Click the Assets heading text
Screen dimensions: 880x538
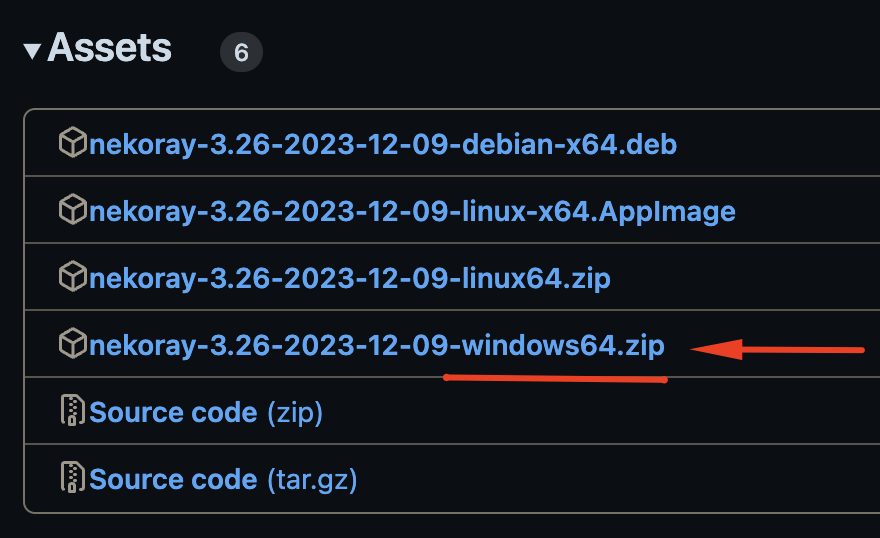click(x=110, y=48)
